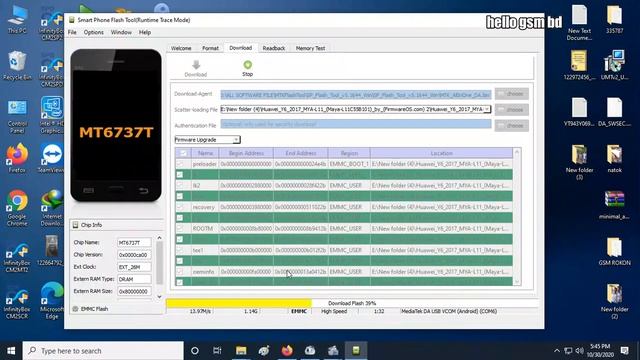Click Chip Info scroll down arrow

pyautogui.click(x=160, y=297)
